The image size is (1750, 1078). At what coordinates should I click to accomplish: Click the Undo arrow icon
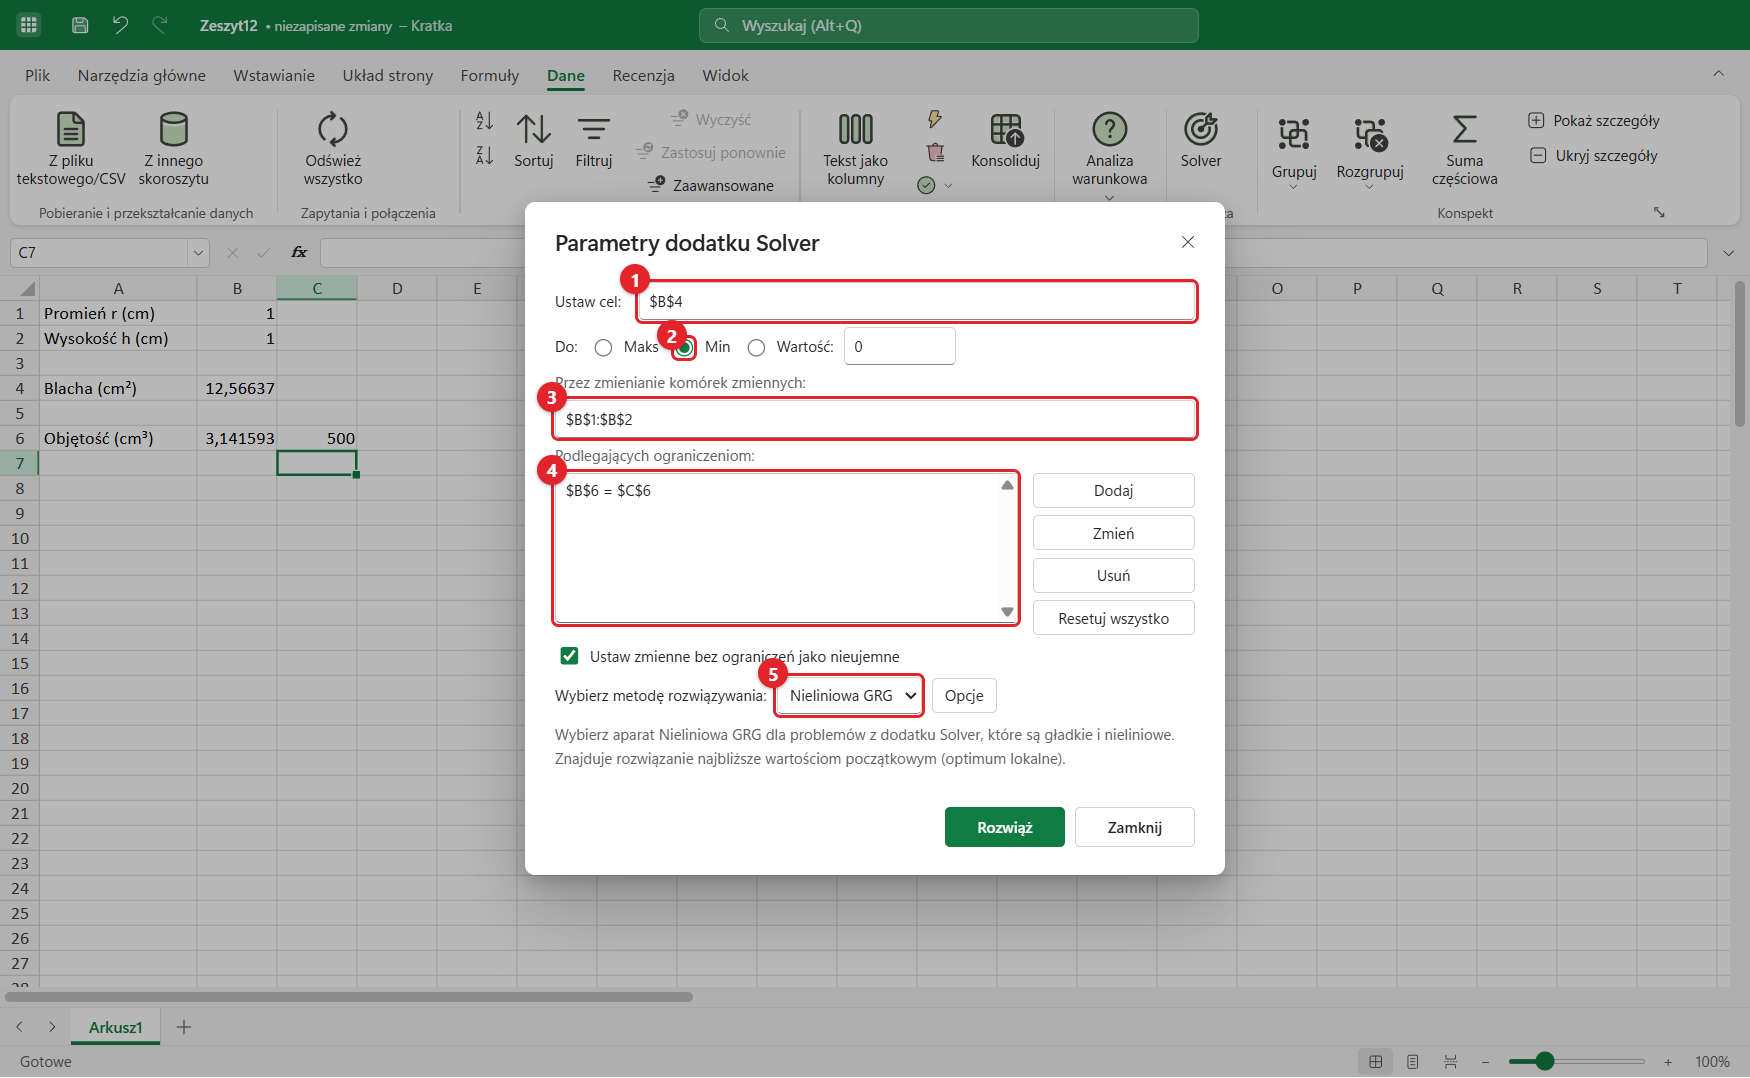click(x=120, y=25)
